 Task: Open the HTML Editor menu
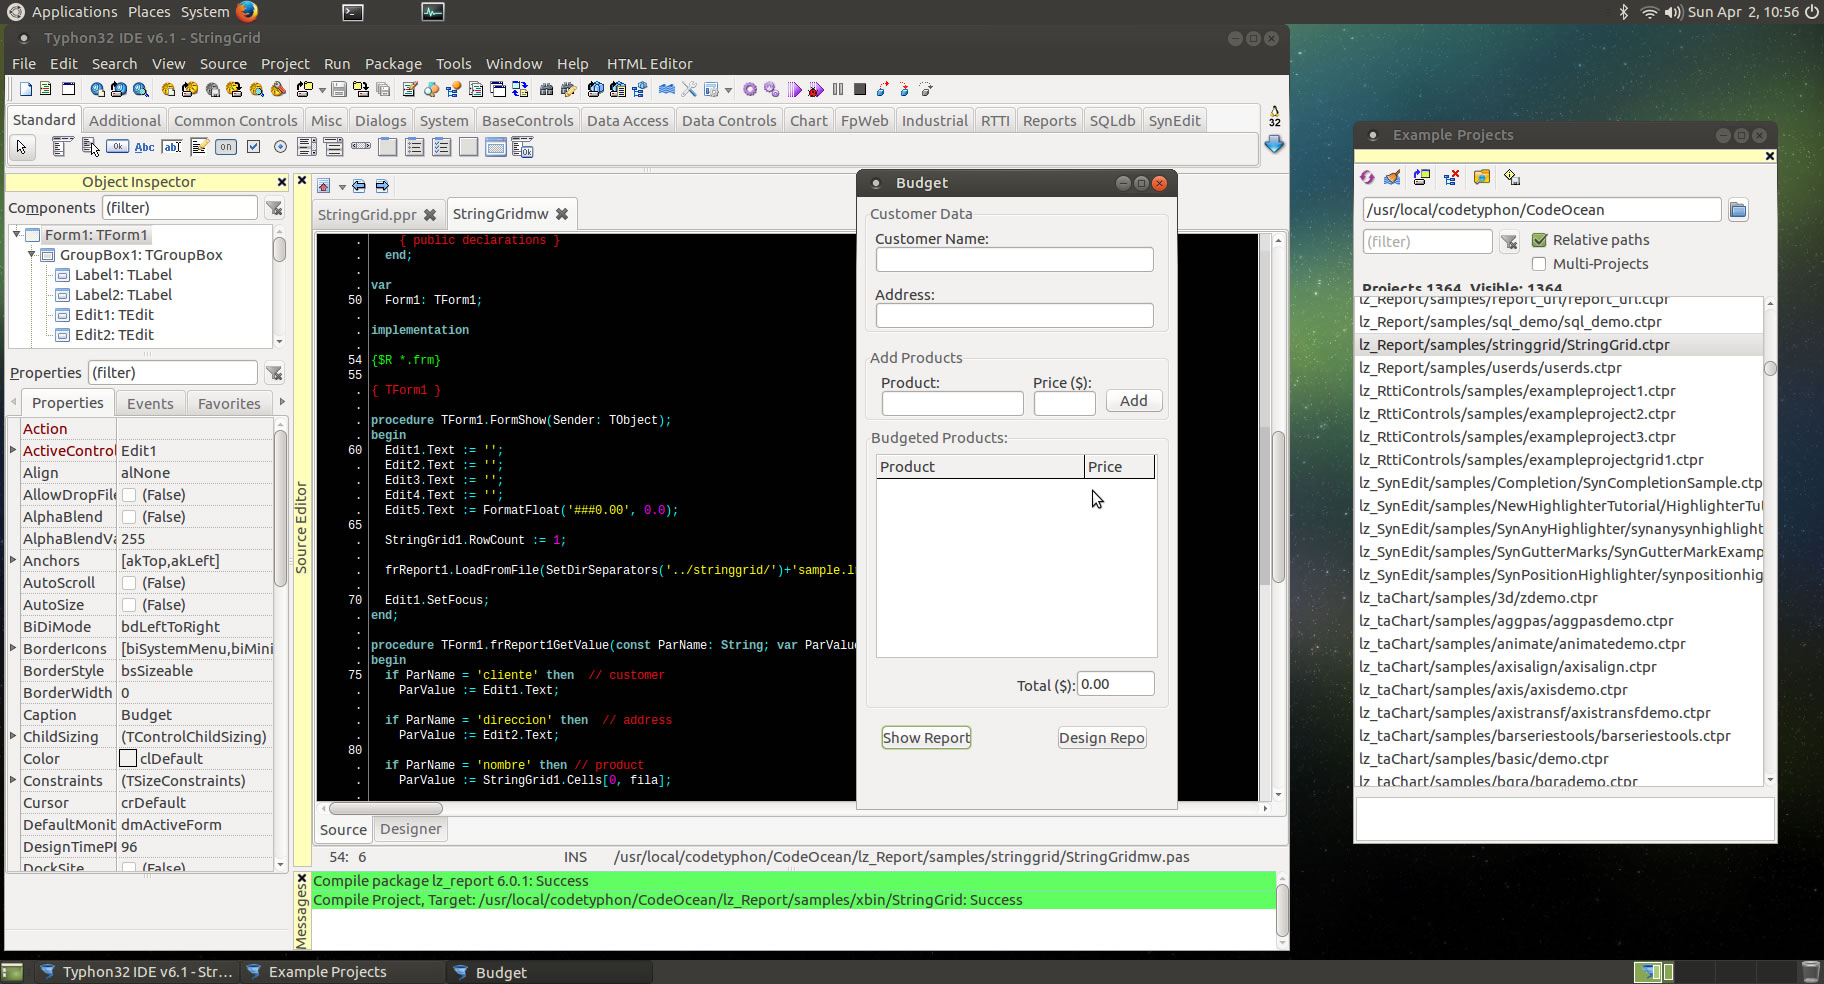pos(649,64)
